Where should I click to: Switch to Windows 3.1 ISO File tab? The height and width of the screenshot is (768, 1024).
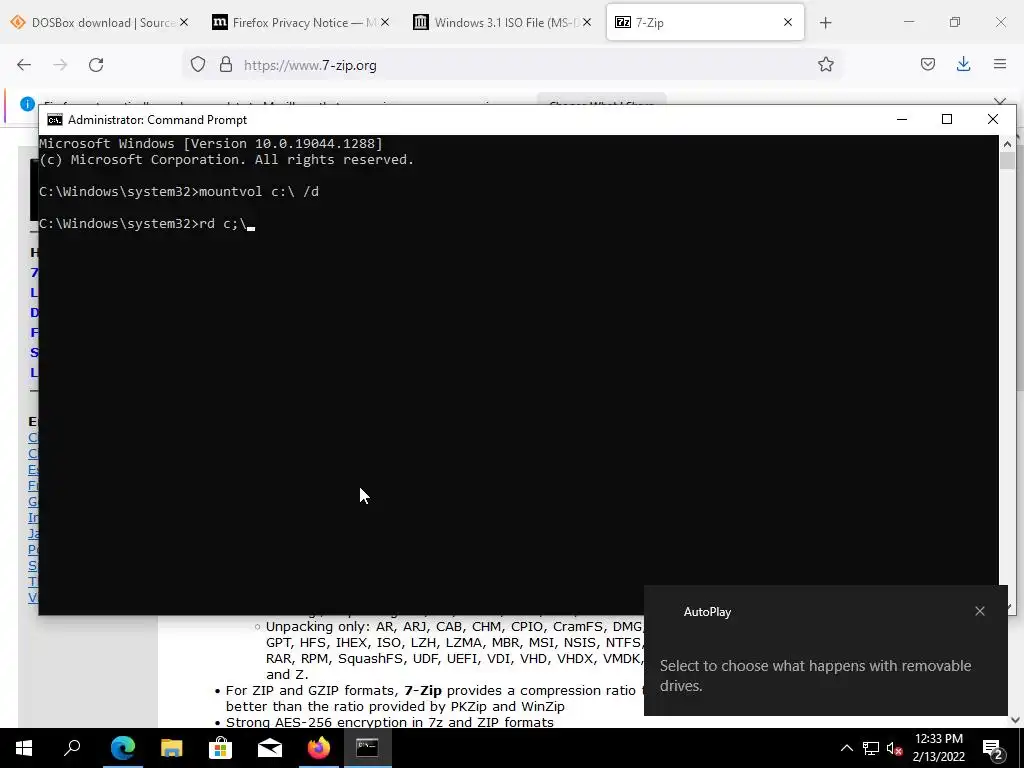[x=503, y=22]
